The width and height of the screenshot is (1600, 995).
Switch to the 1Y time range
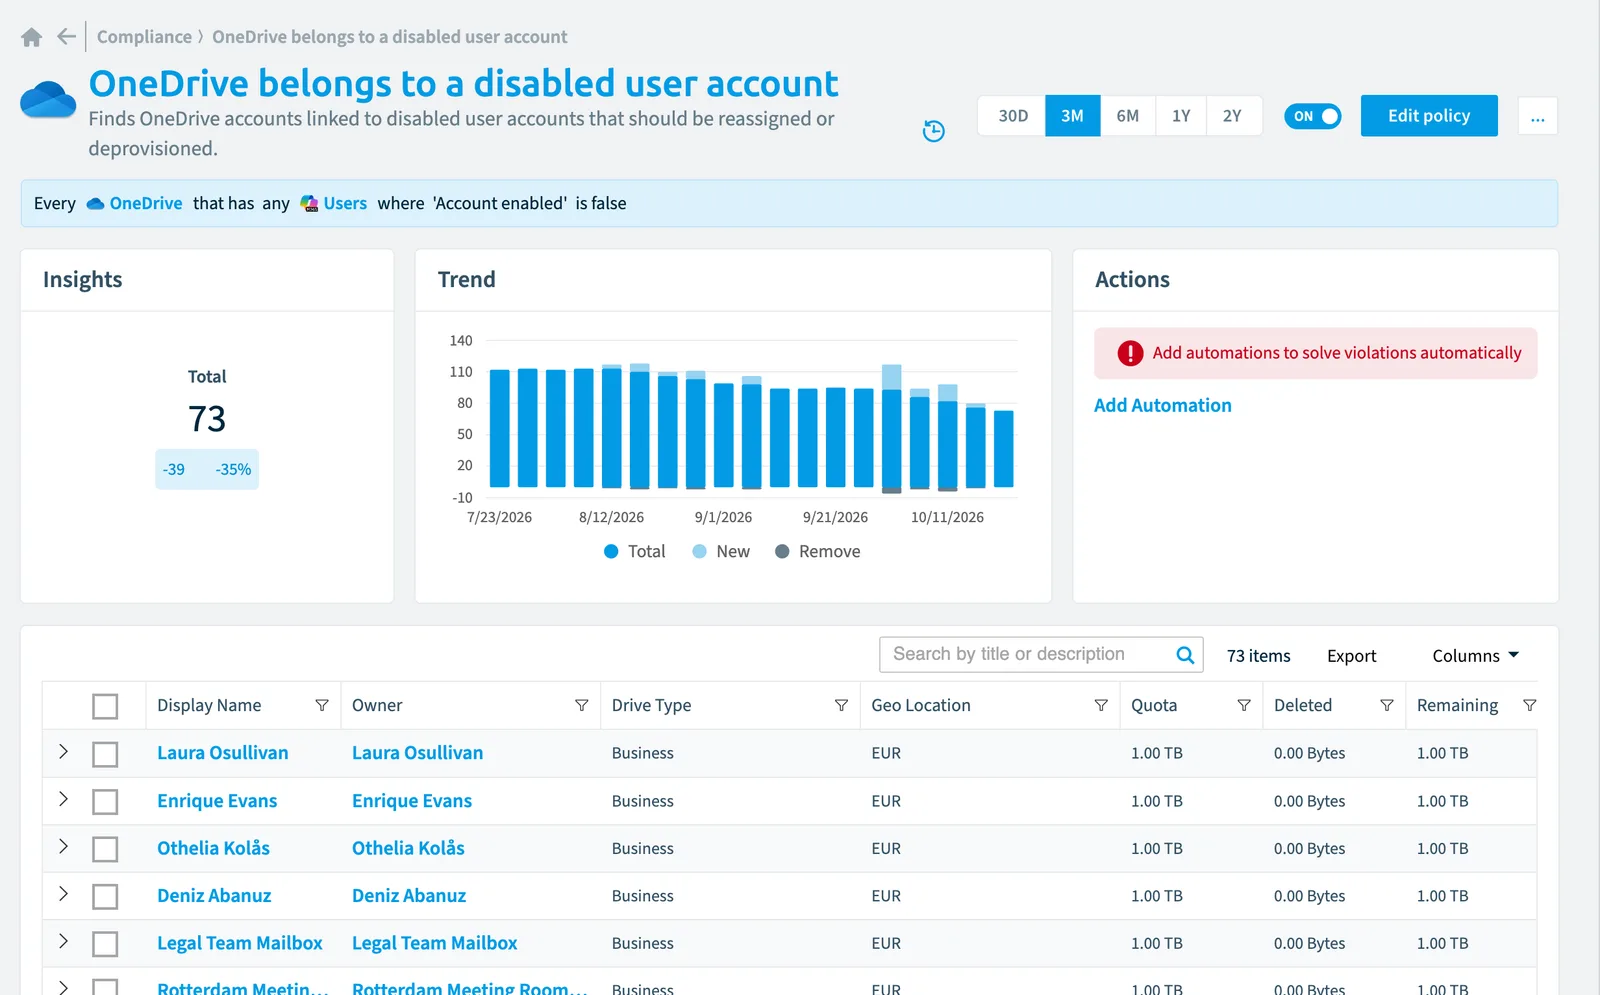1181,116
